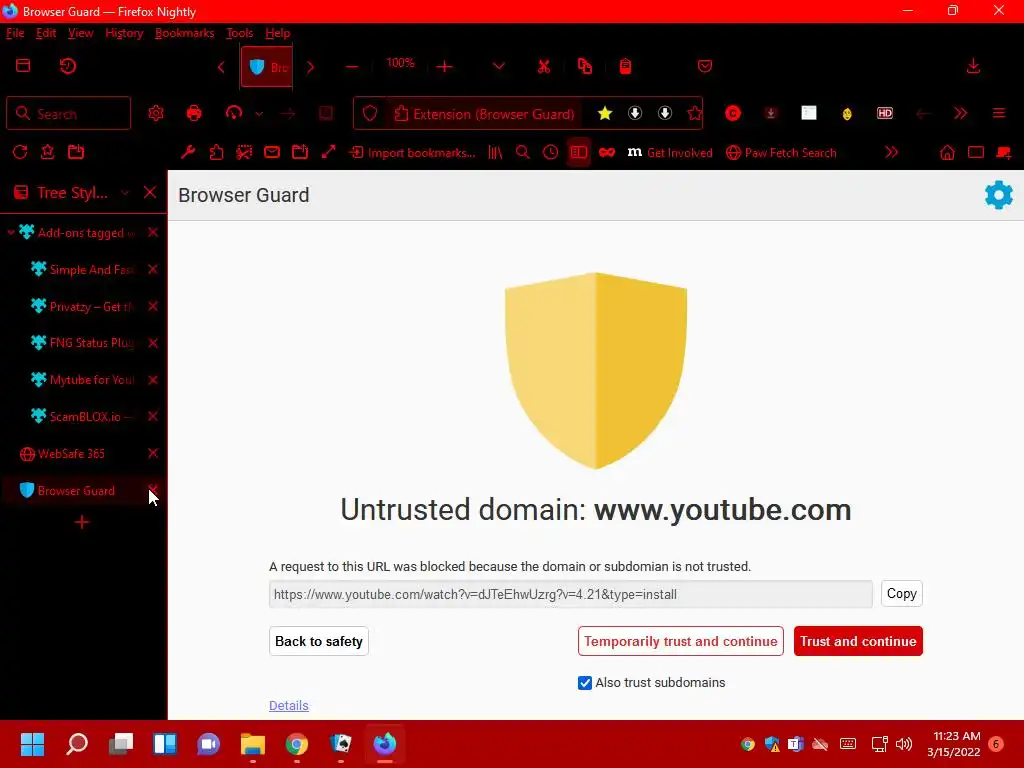Open the History icon beside the sidebar button

click(x=68, y=66)
